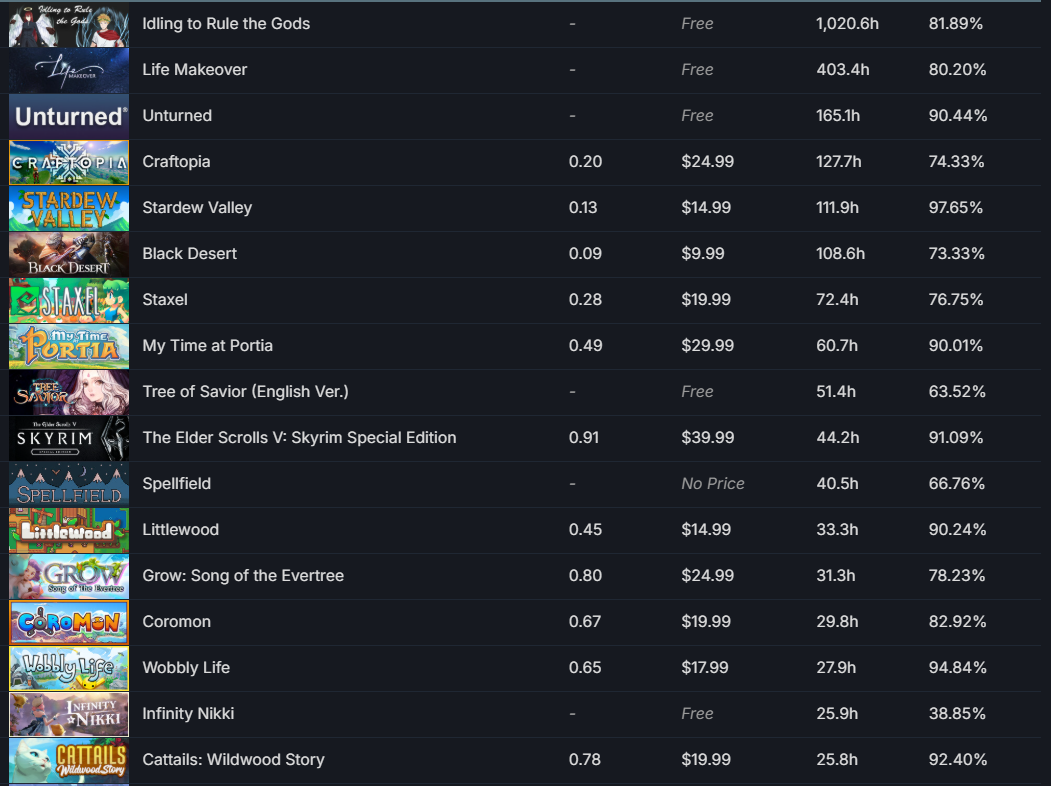Open the My Time at Portia title
Viewport: 1051px width, 786px height.
point(207,346)
